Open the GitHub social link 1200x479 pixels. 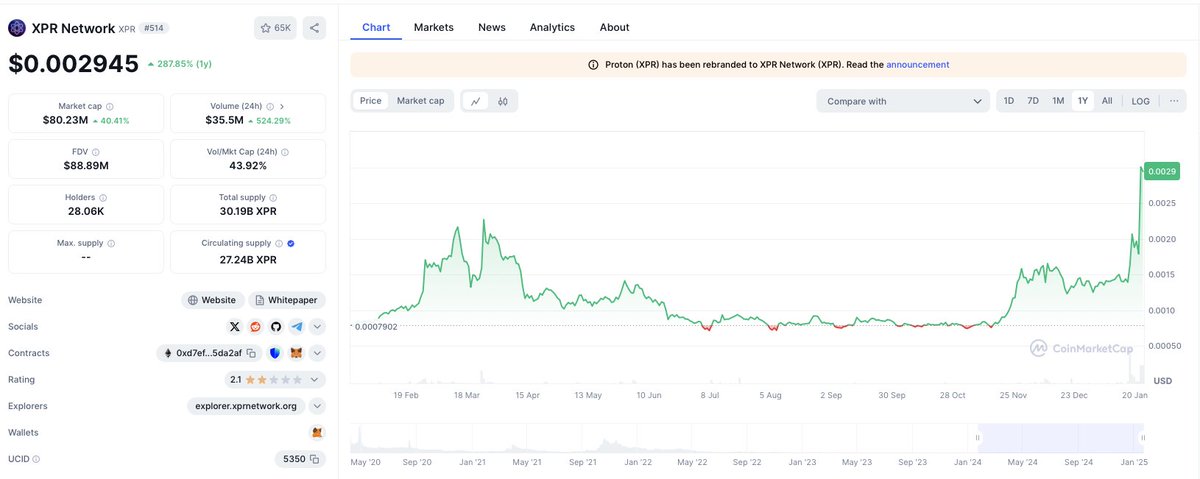pos(276,327)
